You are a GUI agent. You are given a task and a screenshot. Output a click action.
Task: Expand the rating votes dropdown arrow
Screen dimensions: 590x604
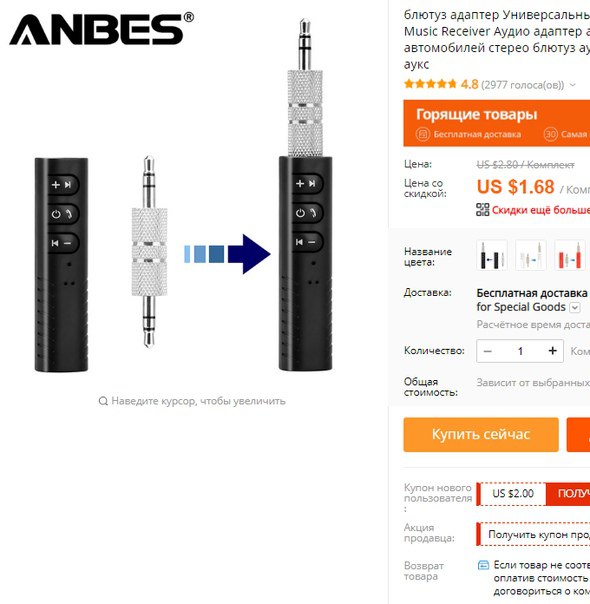click(573, 85)
